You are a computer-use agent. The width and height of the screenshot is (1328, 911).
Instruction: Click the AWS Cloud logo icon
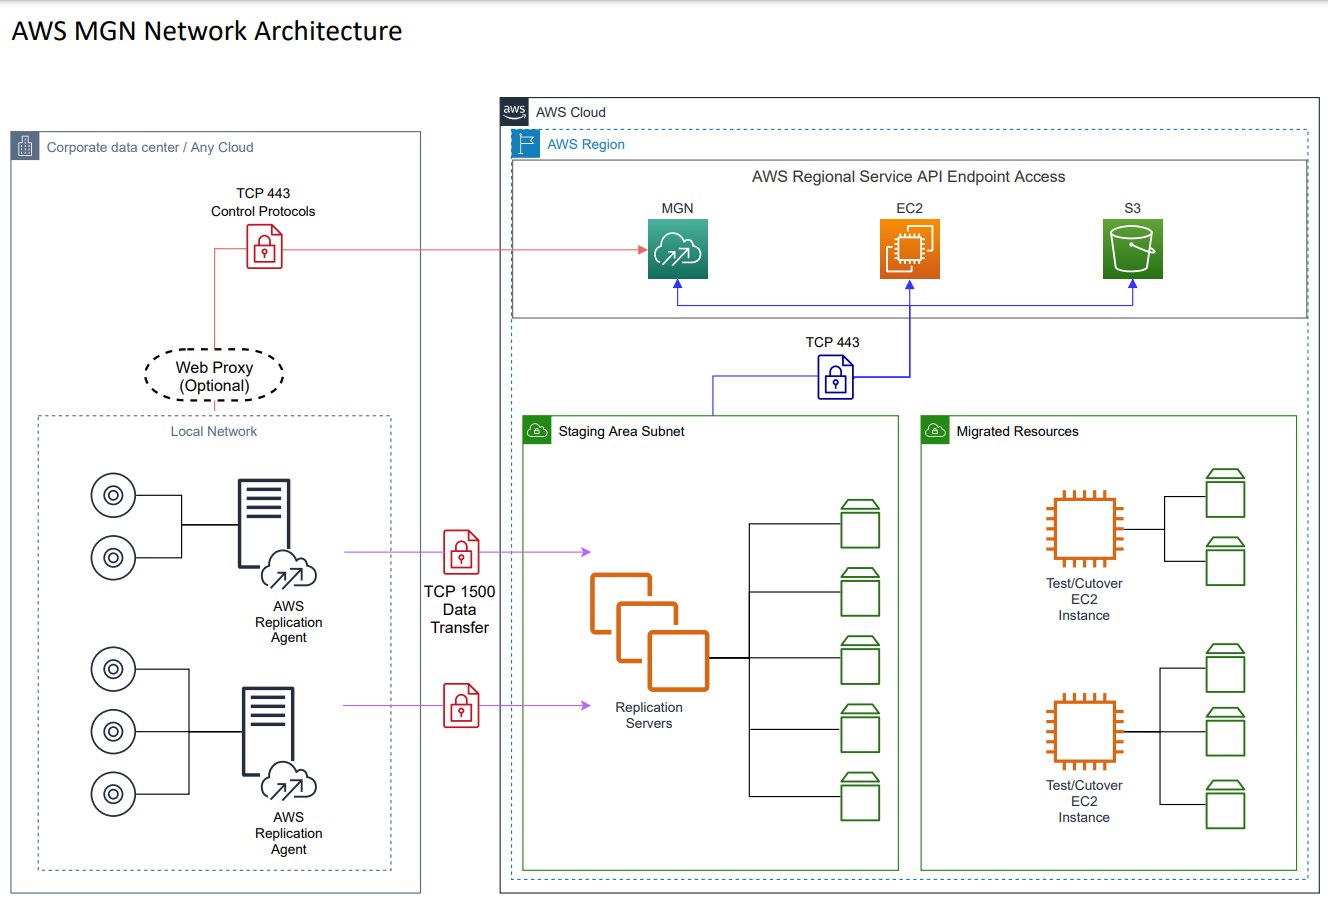click(x=514, y=112)
